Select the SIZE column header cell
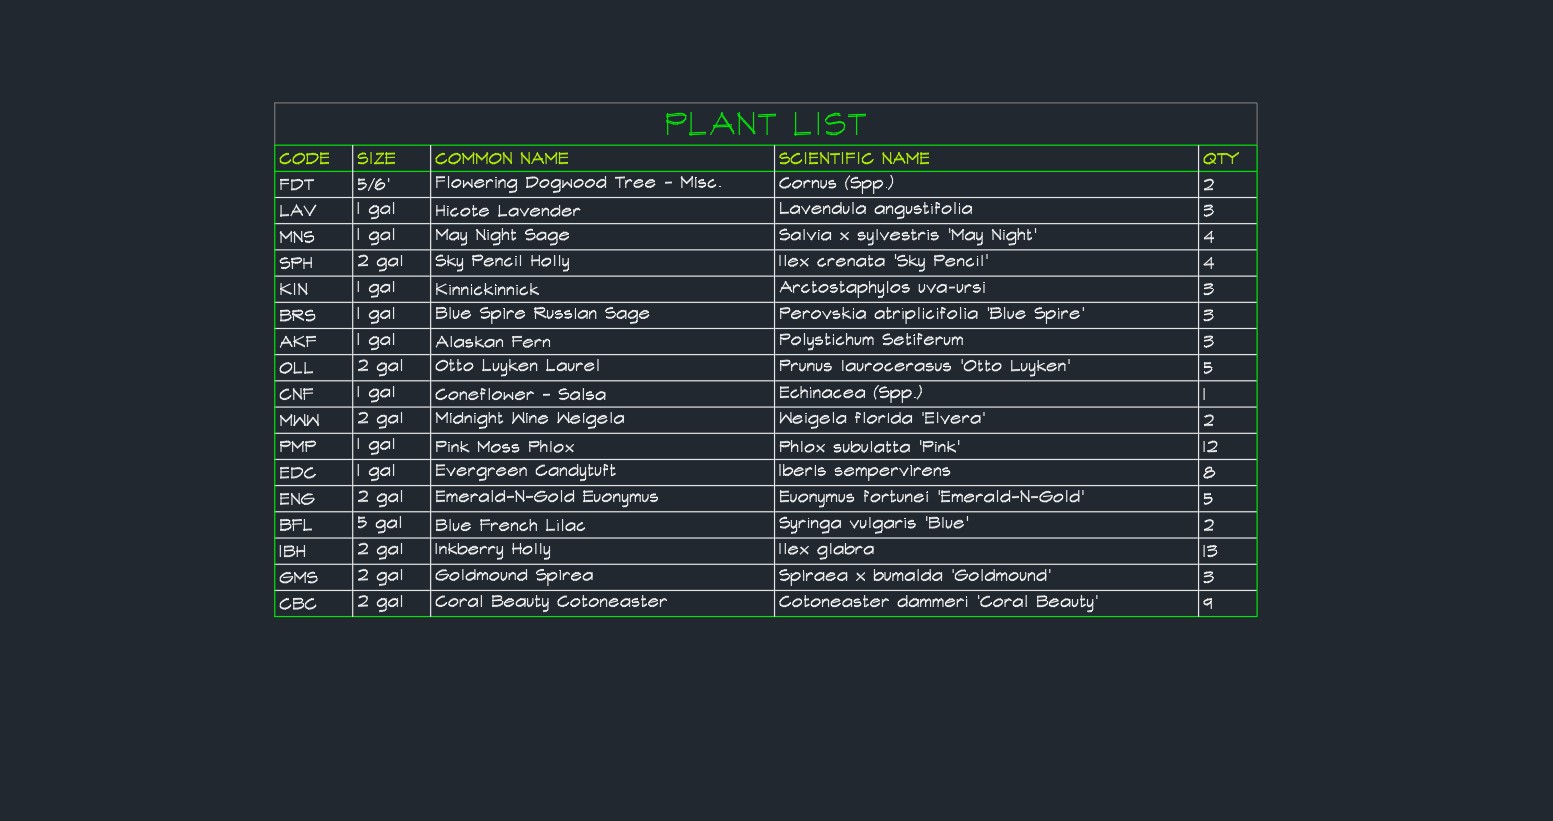Image resolution: width=1553 pixels, height=821 pixels. click(x=391, y=159)
